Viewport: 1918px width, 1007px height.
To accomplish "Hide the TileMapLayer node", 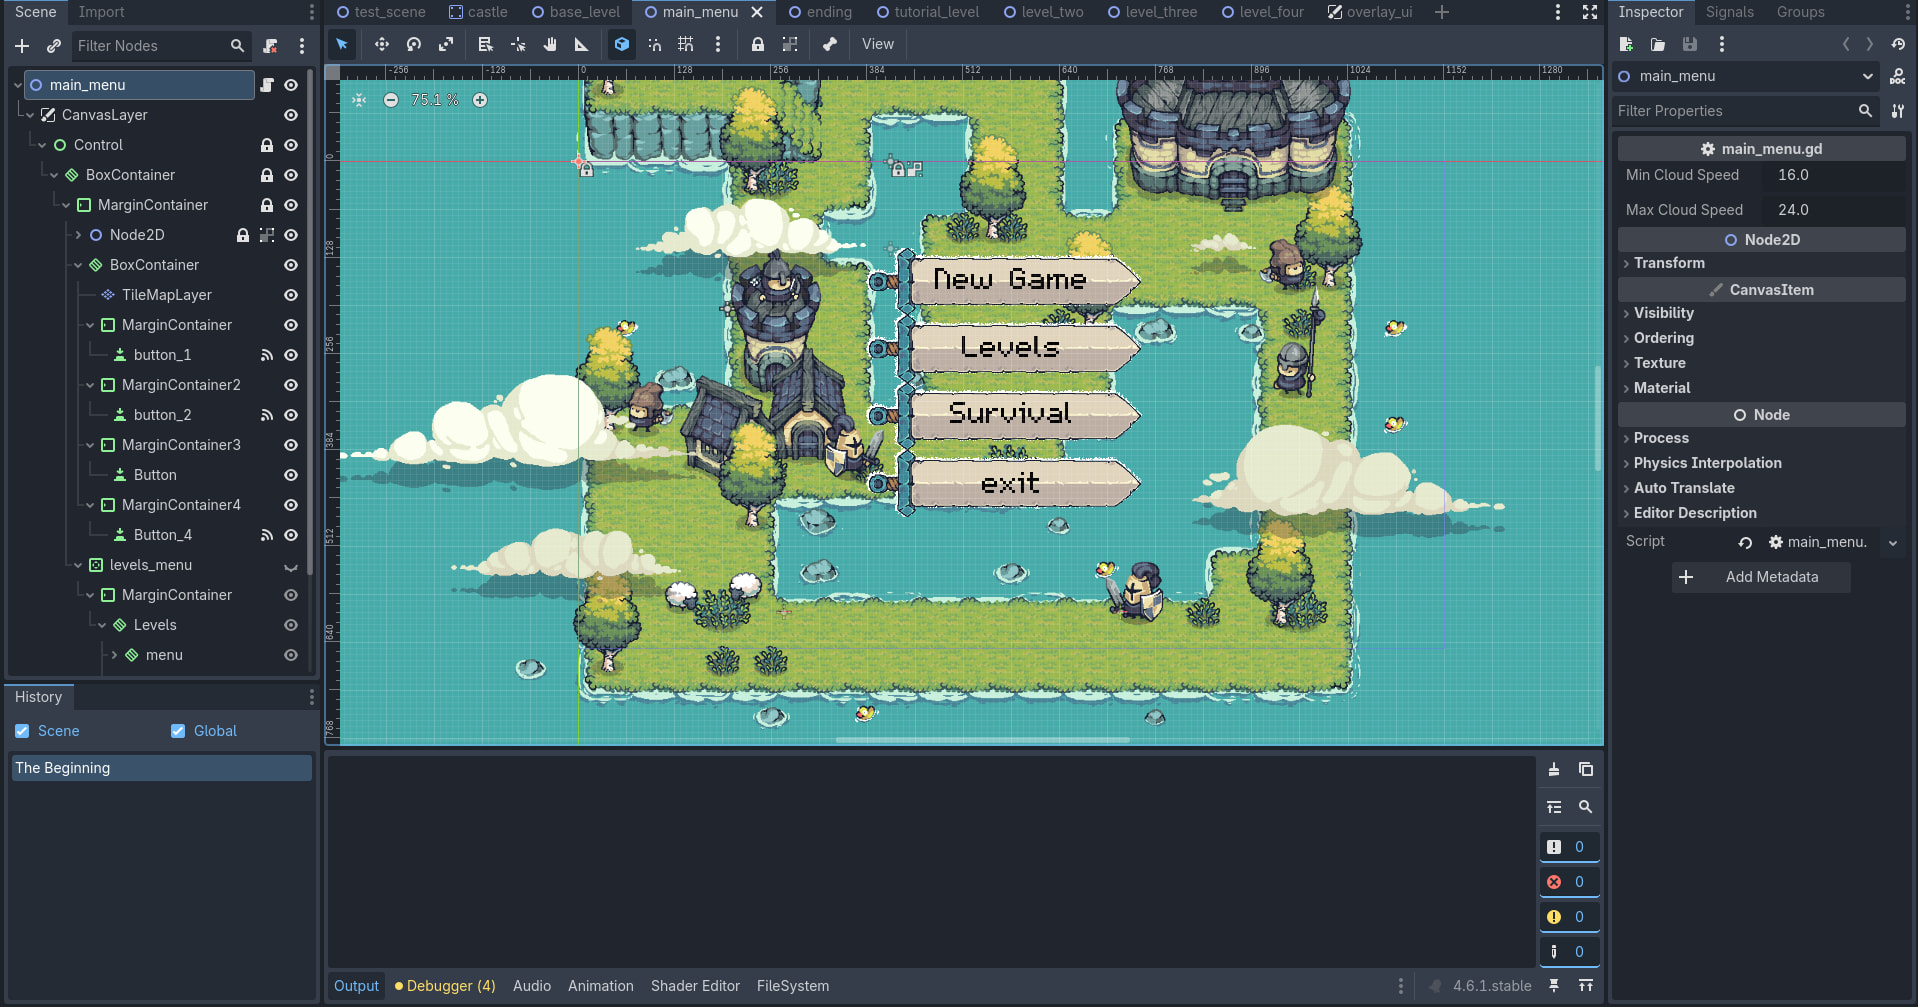I will tap(291, 295).
